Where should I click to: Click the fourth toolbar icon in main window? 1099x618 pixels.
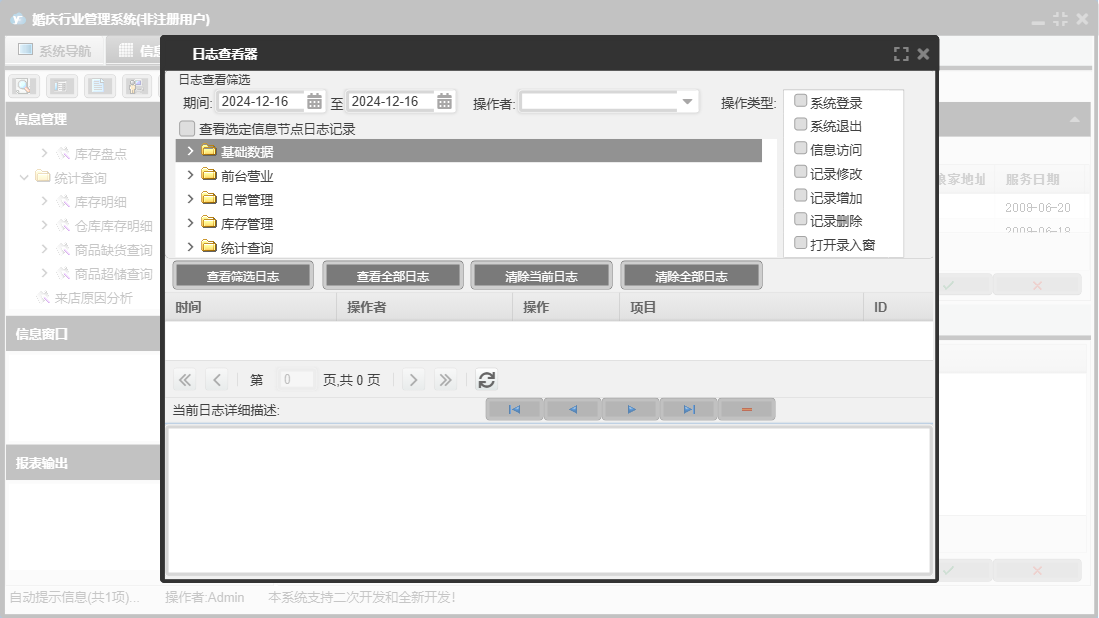[x=137, y=86]
